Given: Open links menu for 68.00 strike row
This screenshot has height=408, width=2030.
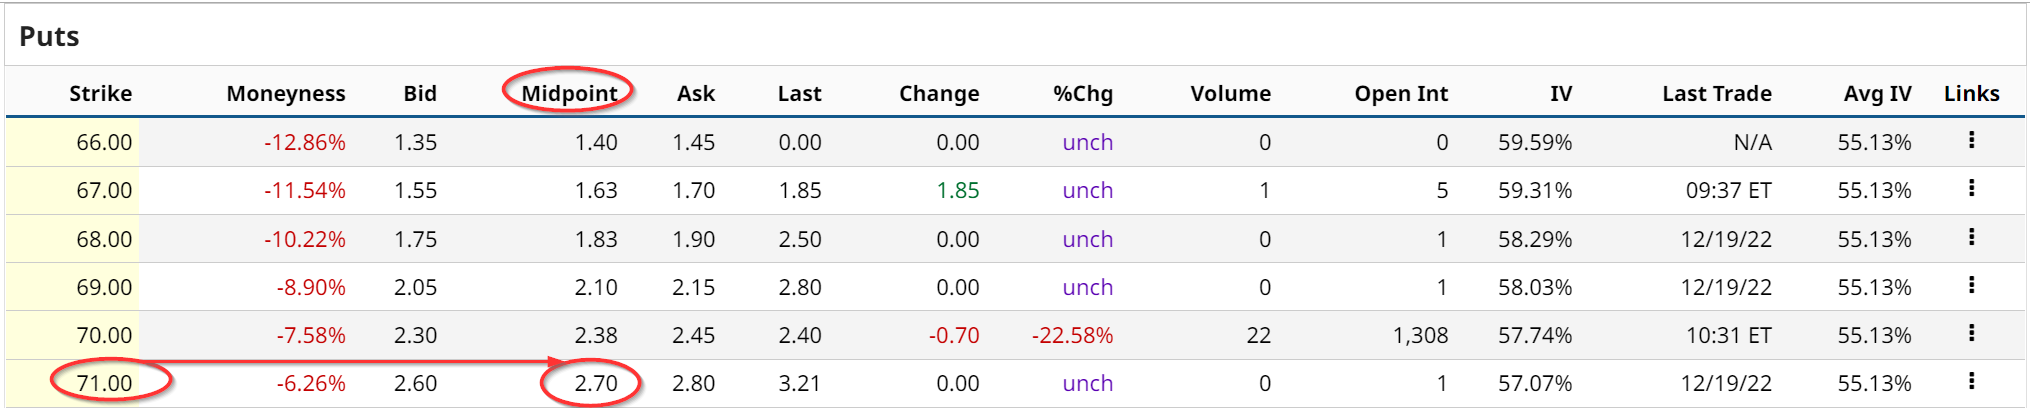Looking at the screenshot, I should (x=1971, y=237).
